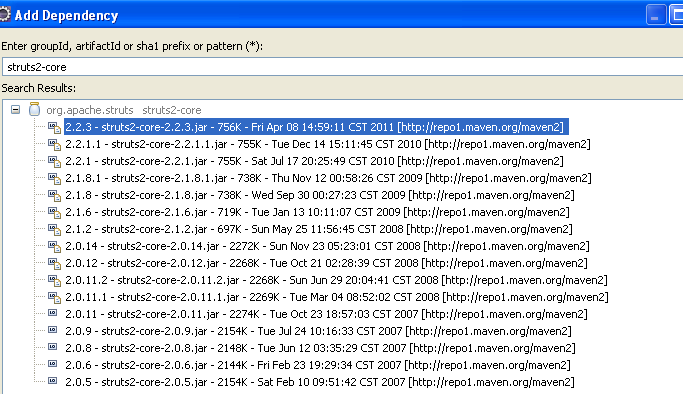Viewport: 683px width, 394px height.
Task: Click into the struts2-core search field
Action: tap(342, 67)
